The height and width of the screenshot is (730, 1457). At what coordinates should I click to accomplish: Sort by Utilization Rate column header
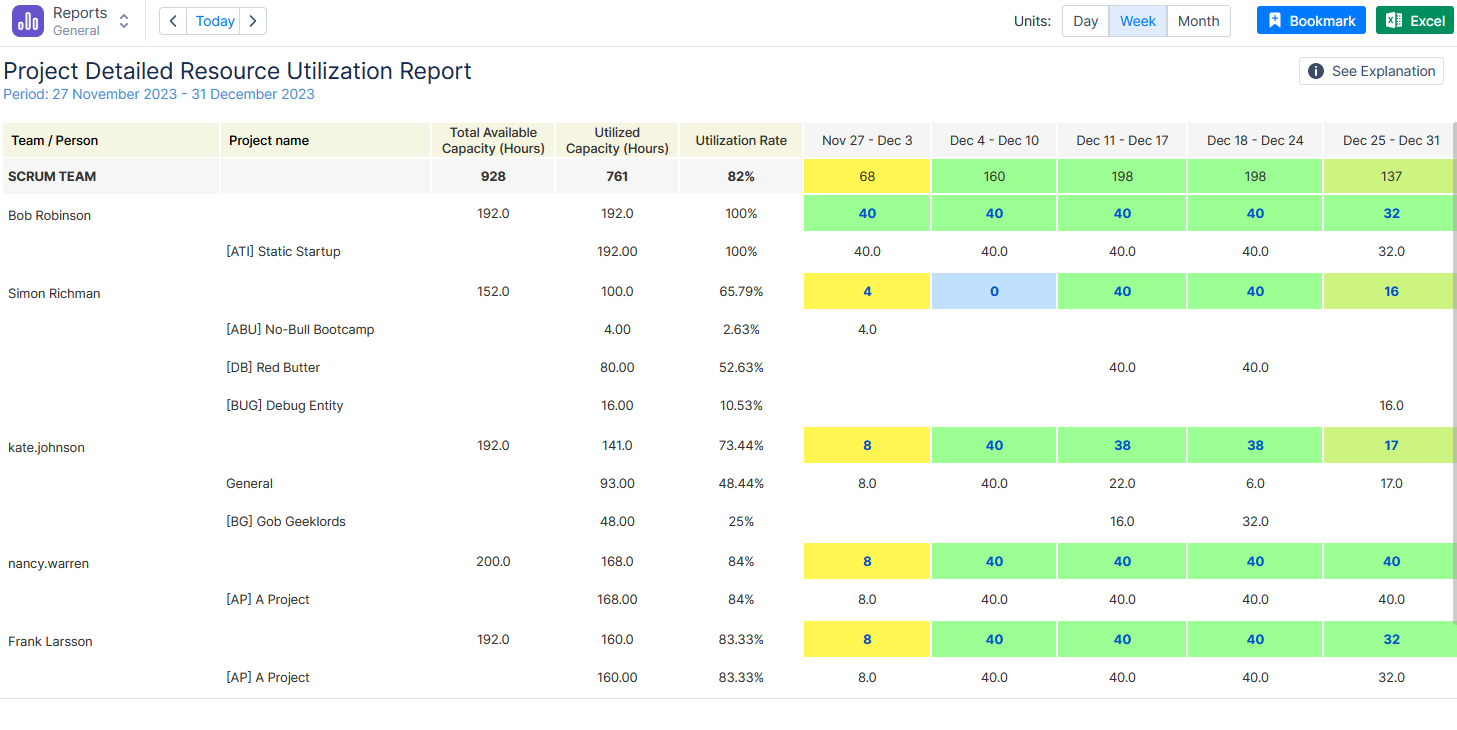pyautogui.click(x=741, y=141)
